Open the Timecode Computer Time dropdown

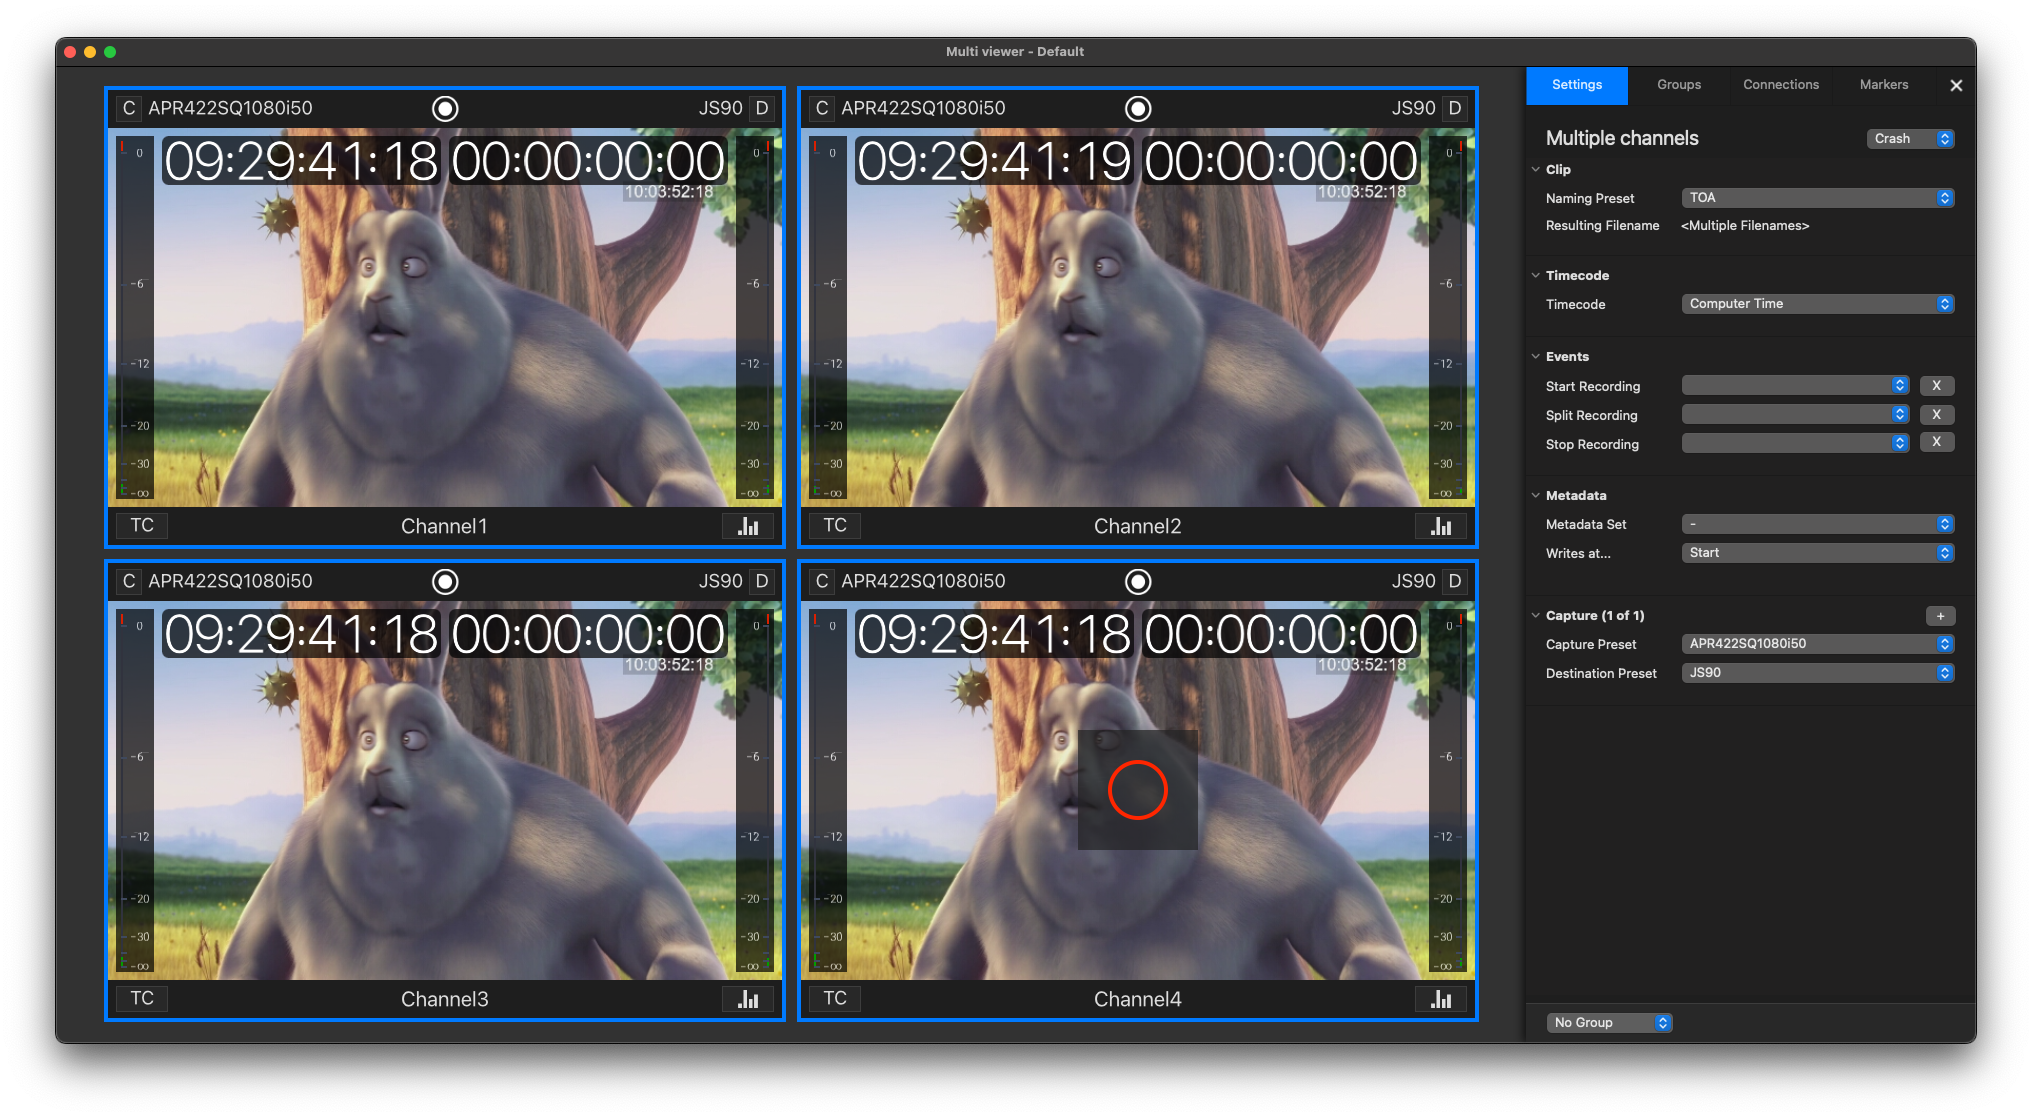coord(1817,304)
